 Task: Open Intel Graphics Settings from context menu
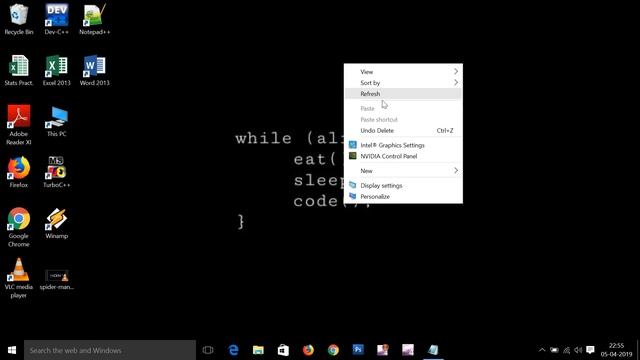(x=403, y=145)
